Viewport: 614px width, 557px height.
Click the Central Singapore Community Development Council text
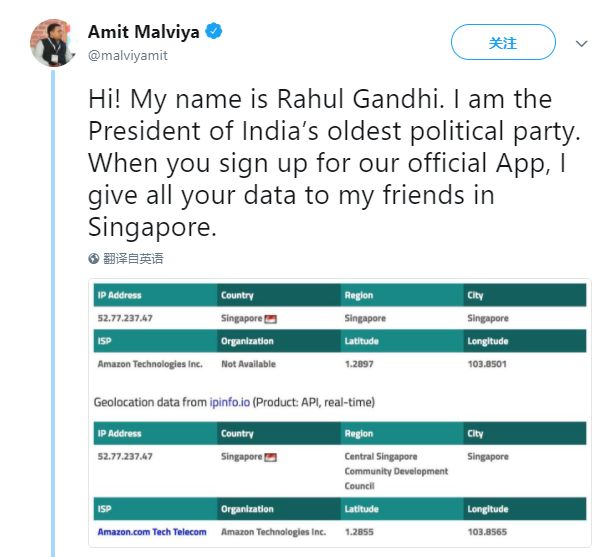coord(396,471)
